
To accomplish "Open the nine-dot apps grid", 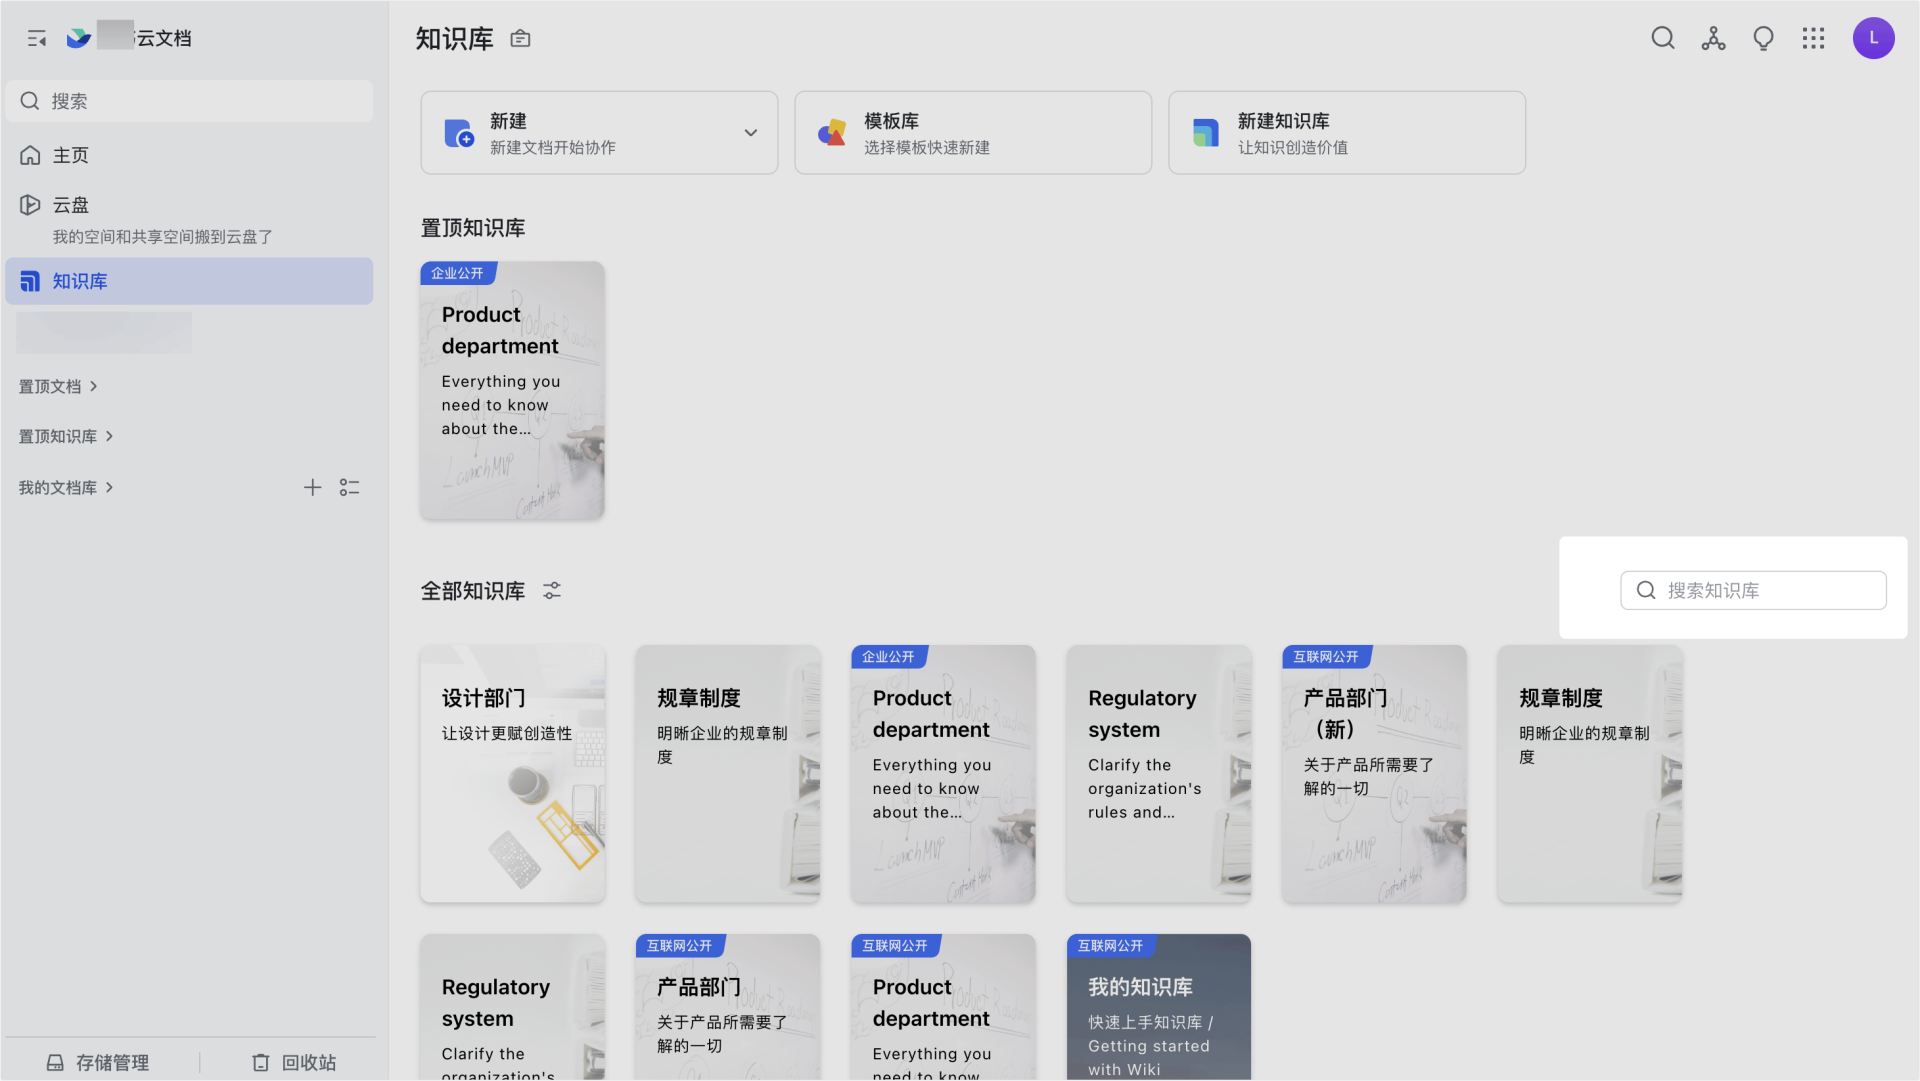I will click(1813, 38).
